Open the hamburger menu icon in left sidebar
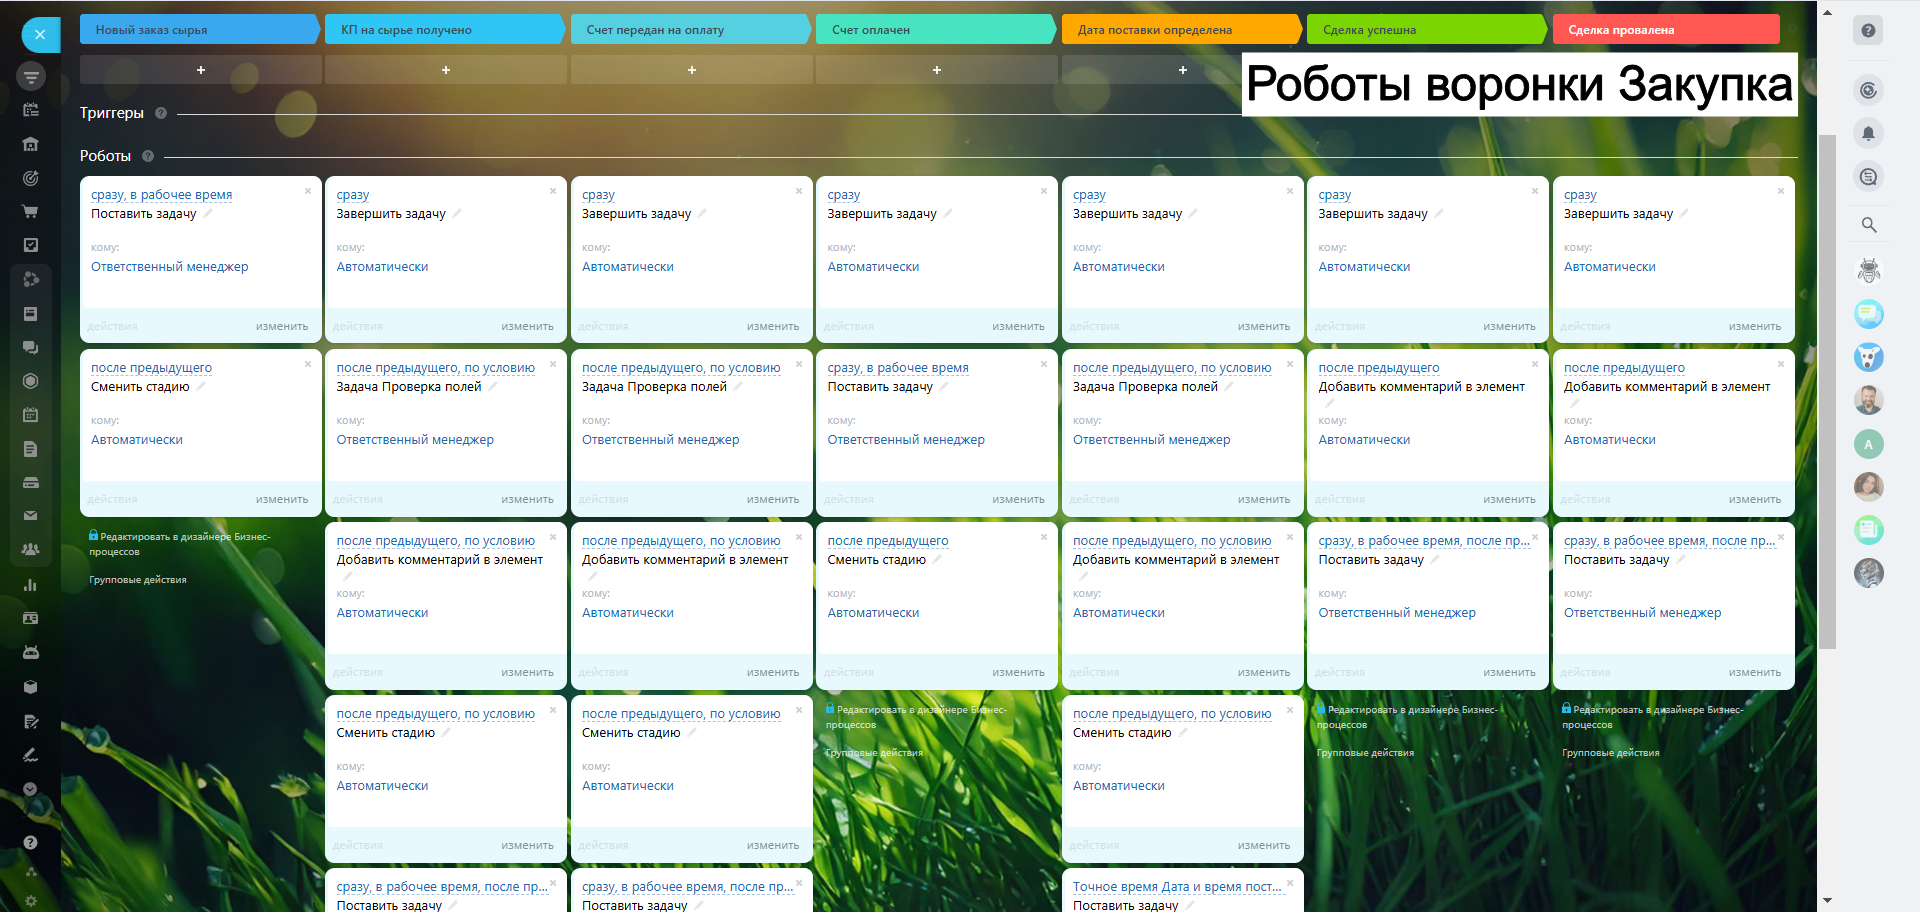Image resolution: width=1920 pixels, height=912 pixels. (x=31, y=76)
